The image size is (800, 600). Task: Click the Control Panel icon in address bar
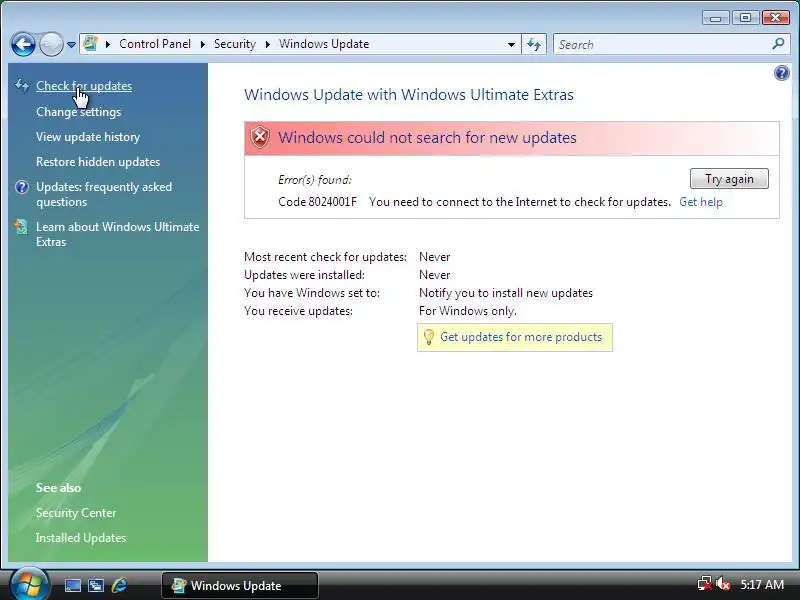[91, 44]
